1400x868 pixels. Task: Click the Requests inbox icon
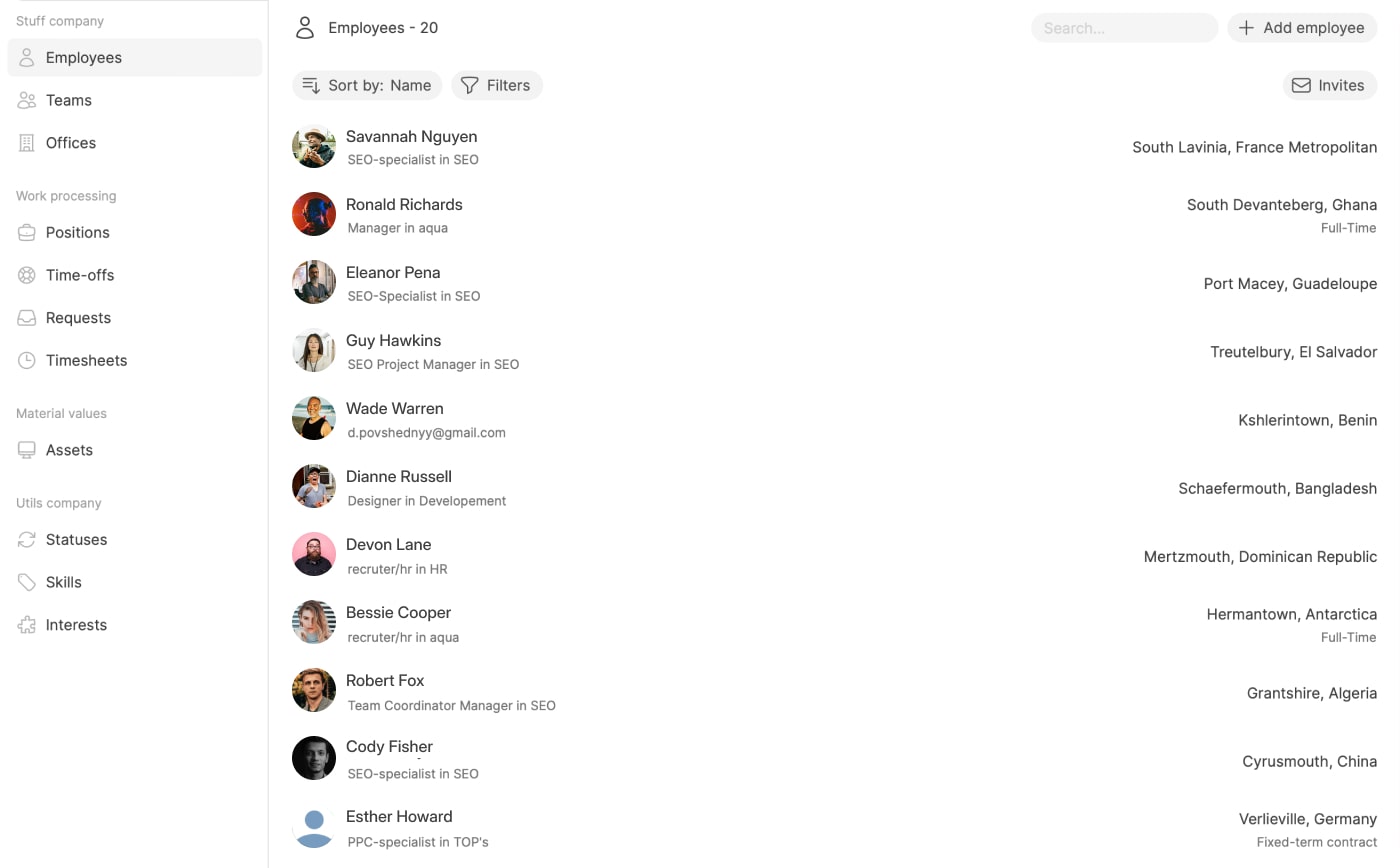pos(27,318)
